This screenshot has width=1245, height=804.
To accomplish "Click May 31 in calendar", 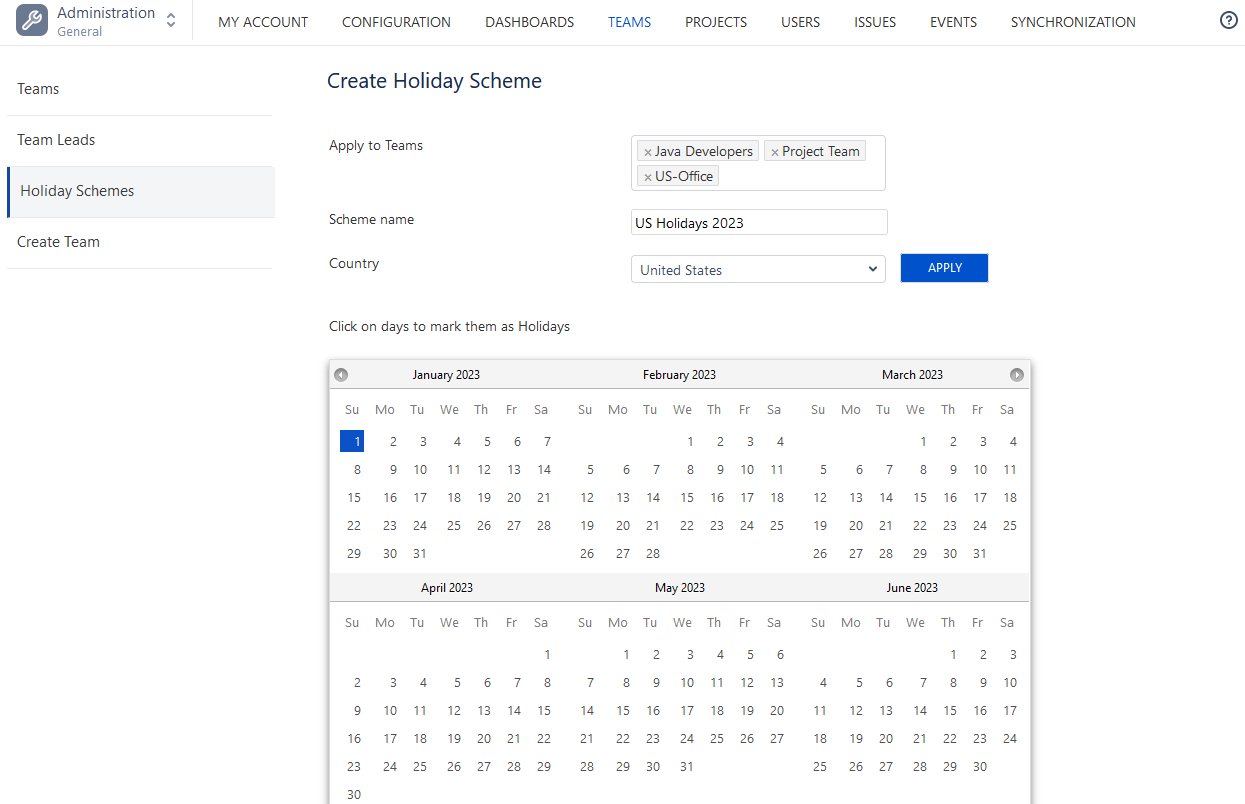I will (x=686, y=766).
